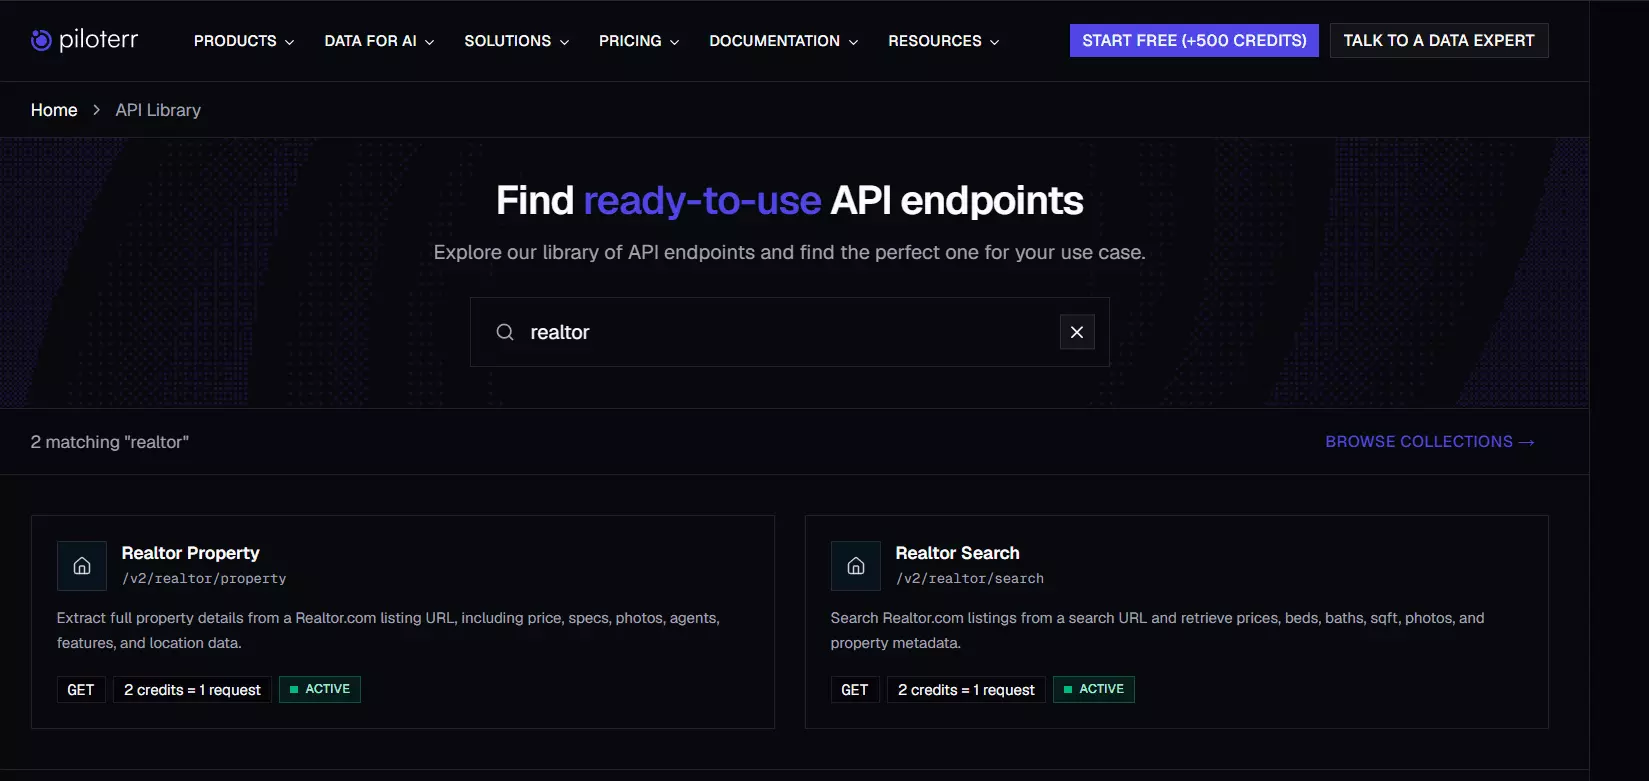Viewport: 1649px width, 781px height.
Task: Clear the realtor search with X button
Action: [x=1077, y=332]
